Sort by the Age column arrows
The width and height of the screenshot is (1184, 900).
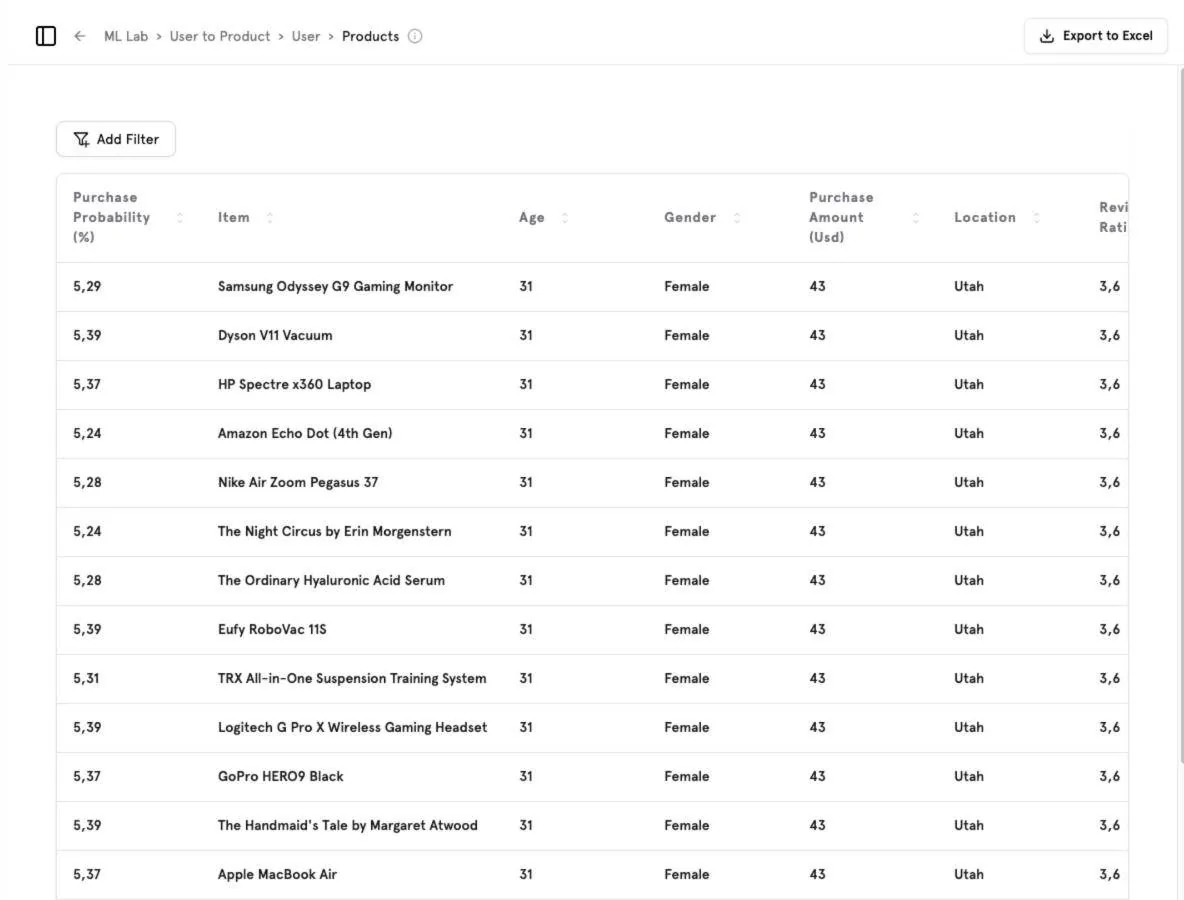[565, 217]
